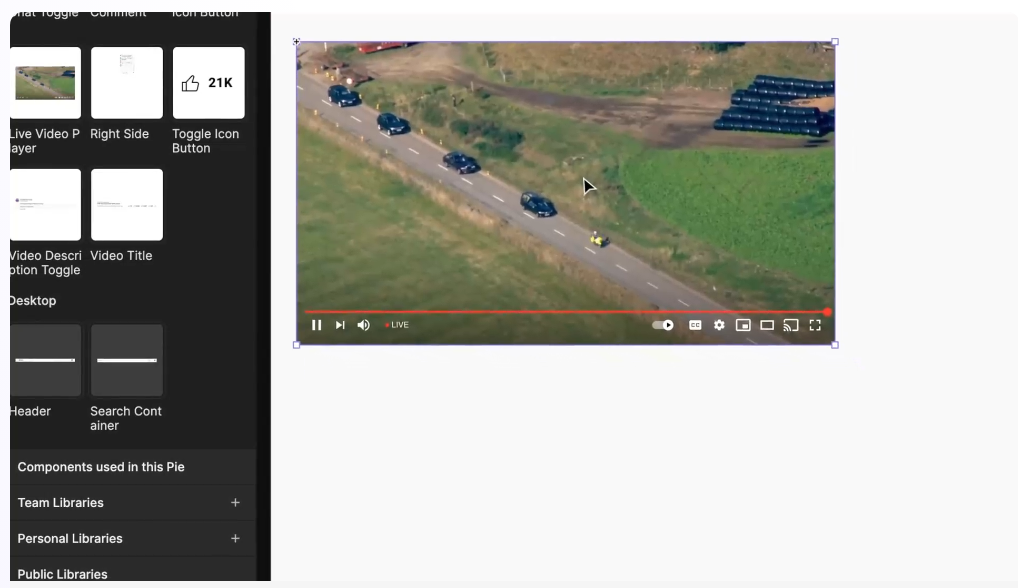Open the Components used in this Pie section
The width and height of the screenshot is (1018, 588).
coord(101,467)
